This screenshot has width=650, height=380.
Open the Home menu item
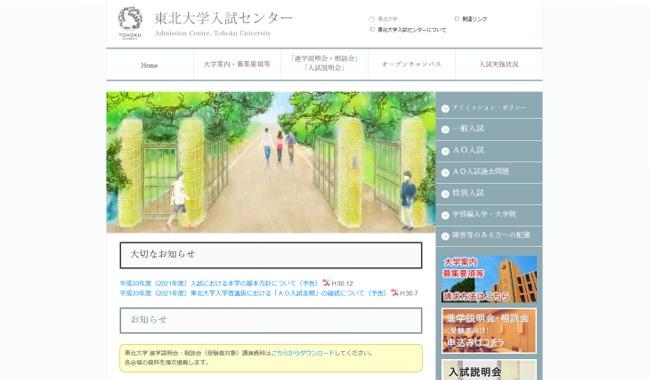tap(150, 65)
